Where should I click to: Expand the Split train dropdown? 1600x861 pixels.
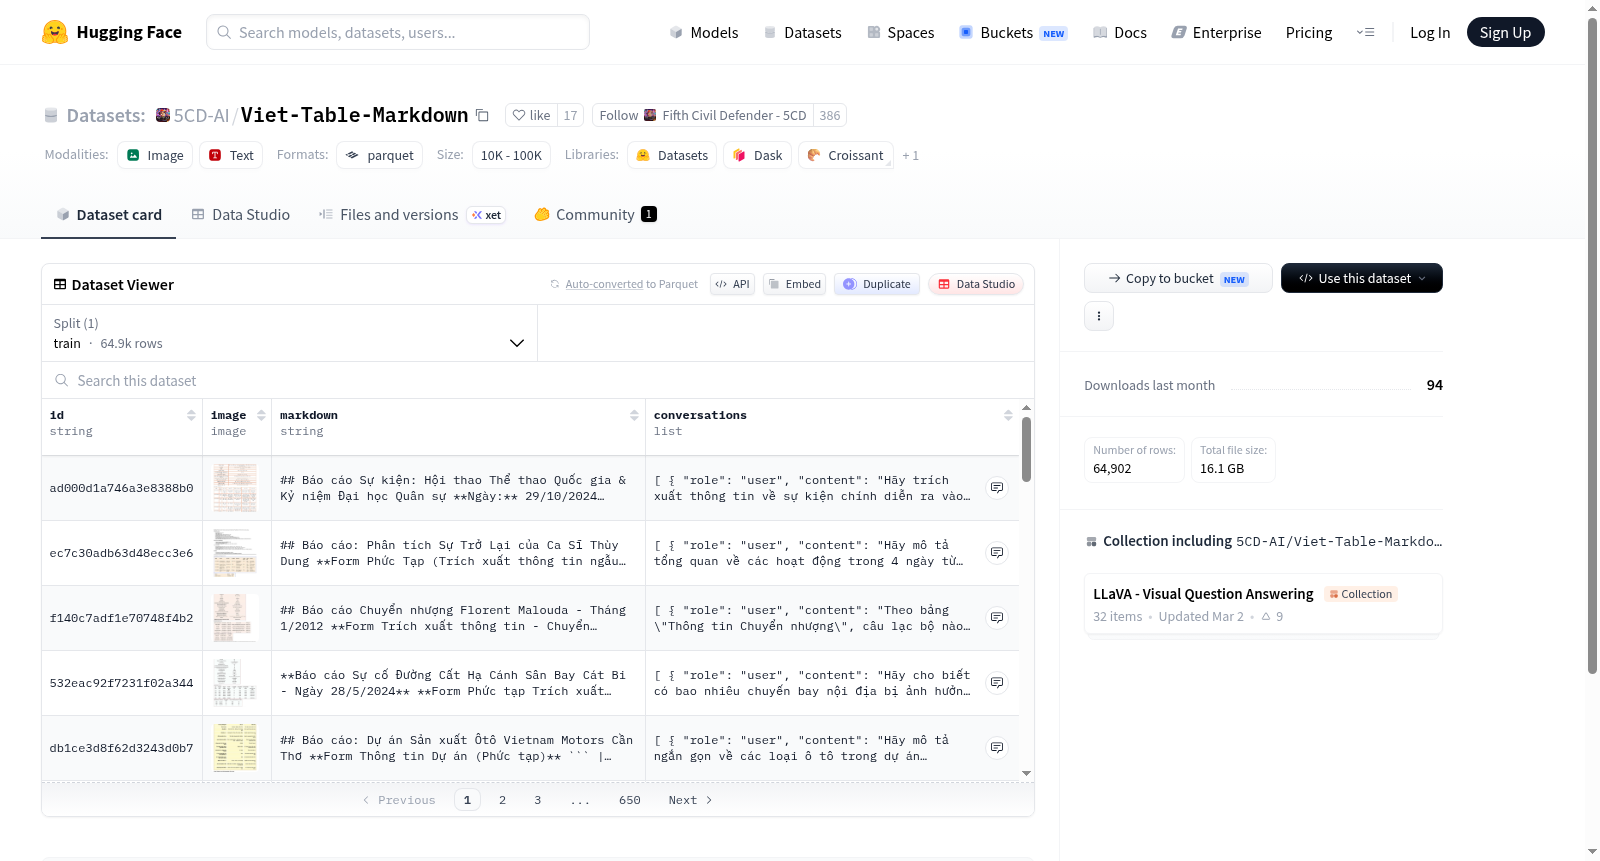tap(289, 333)
